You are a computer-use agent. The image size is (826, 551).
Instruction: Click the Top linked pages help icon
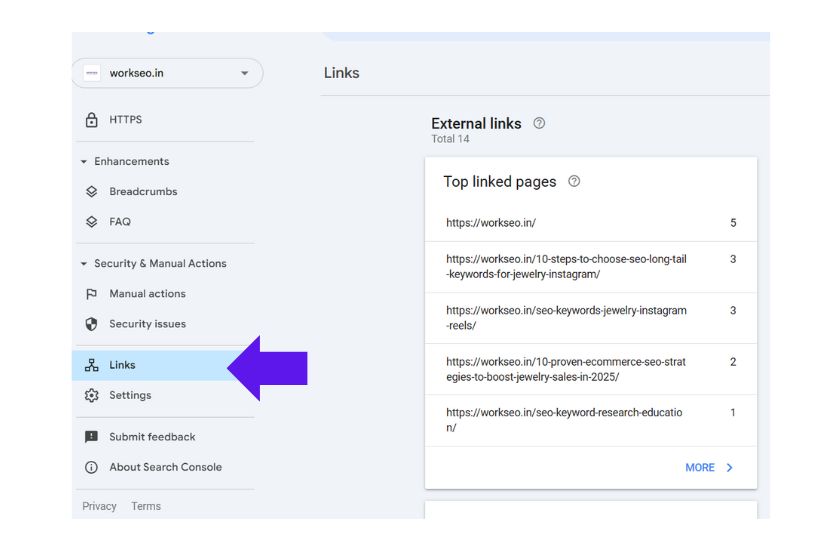point(574,181)
